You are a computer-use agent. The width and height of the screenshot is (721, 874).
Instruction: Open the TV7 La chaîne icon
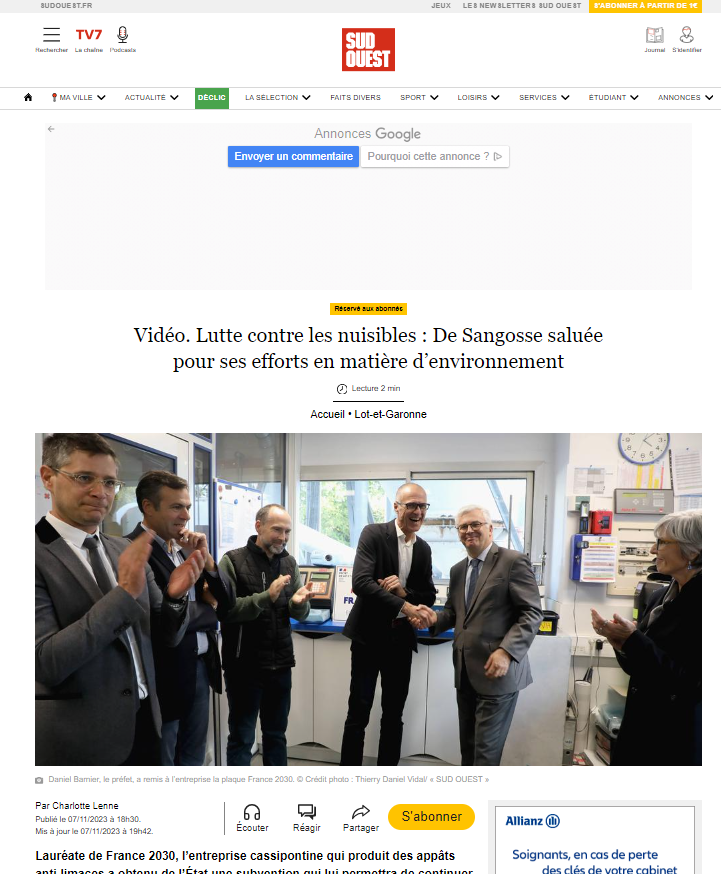[89, 35]
